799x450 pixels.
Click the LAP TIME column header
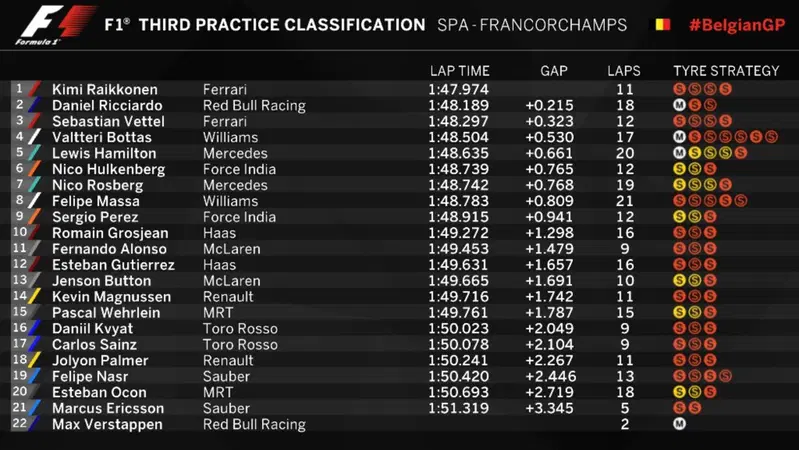click(x=460, y=71)
